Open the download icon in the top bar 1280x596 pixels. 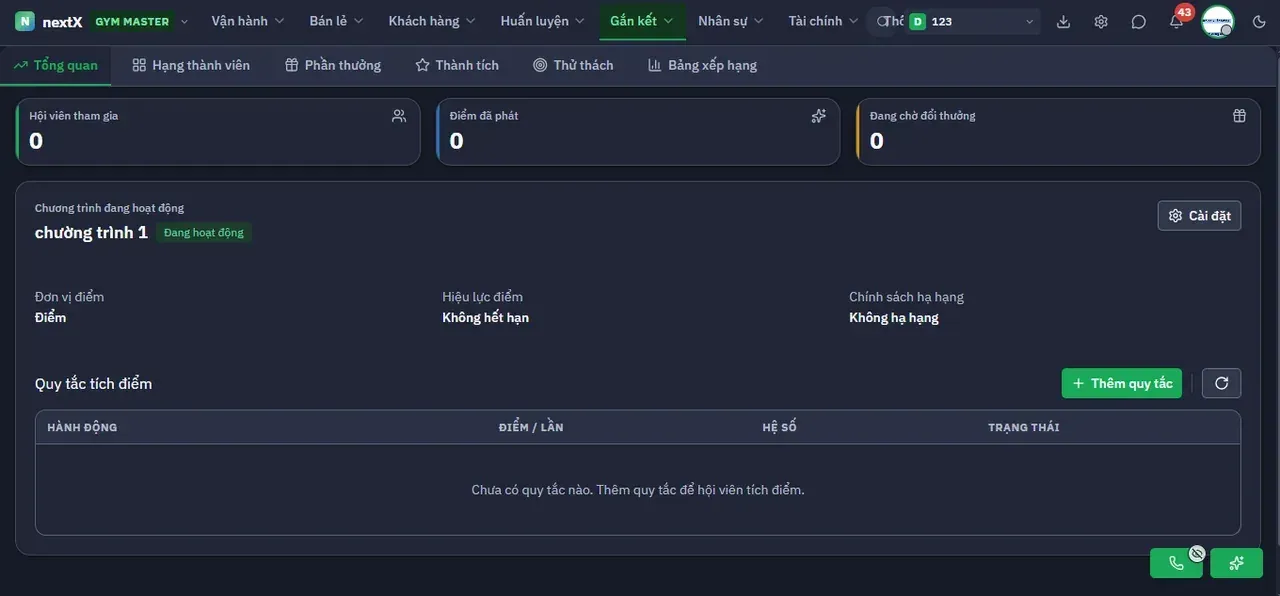(x=1063, y=21)
